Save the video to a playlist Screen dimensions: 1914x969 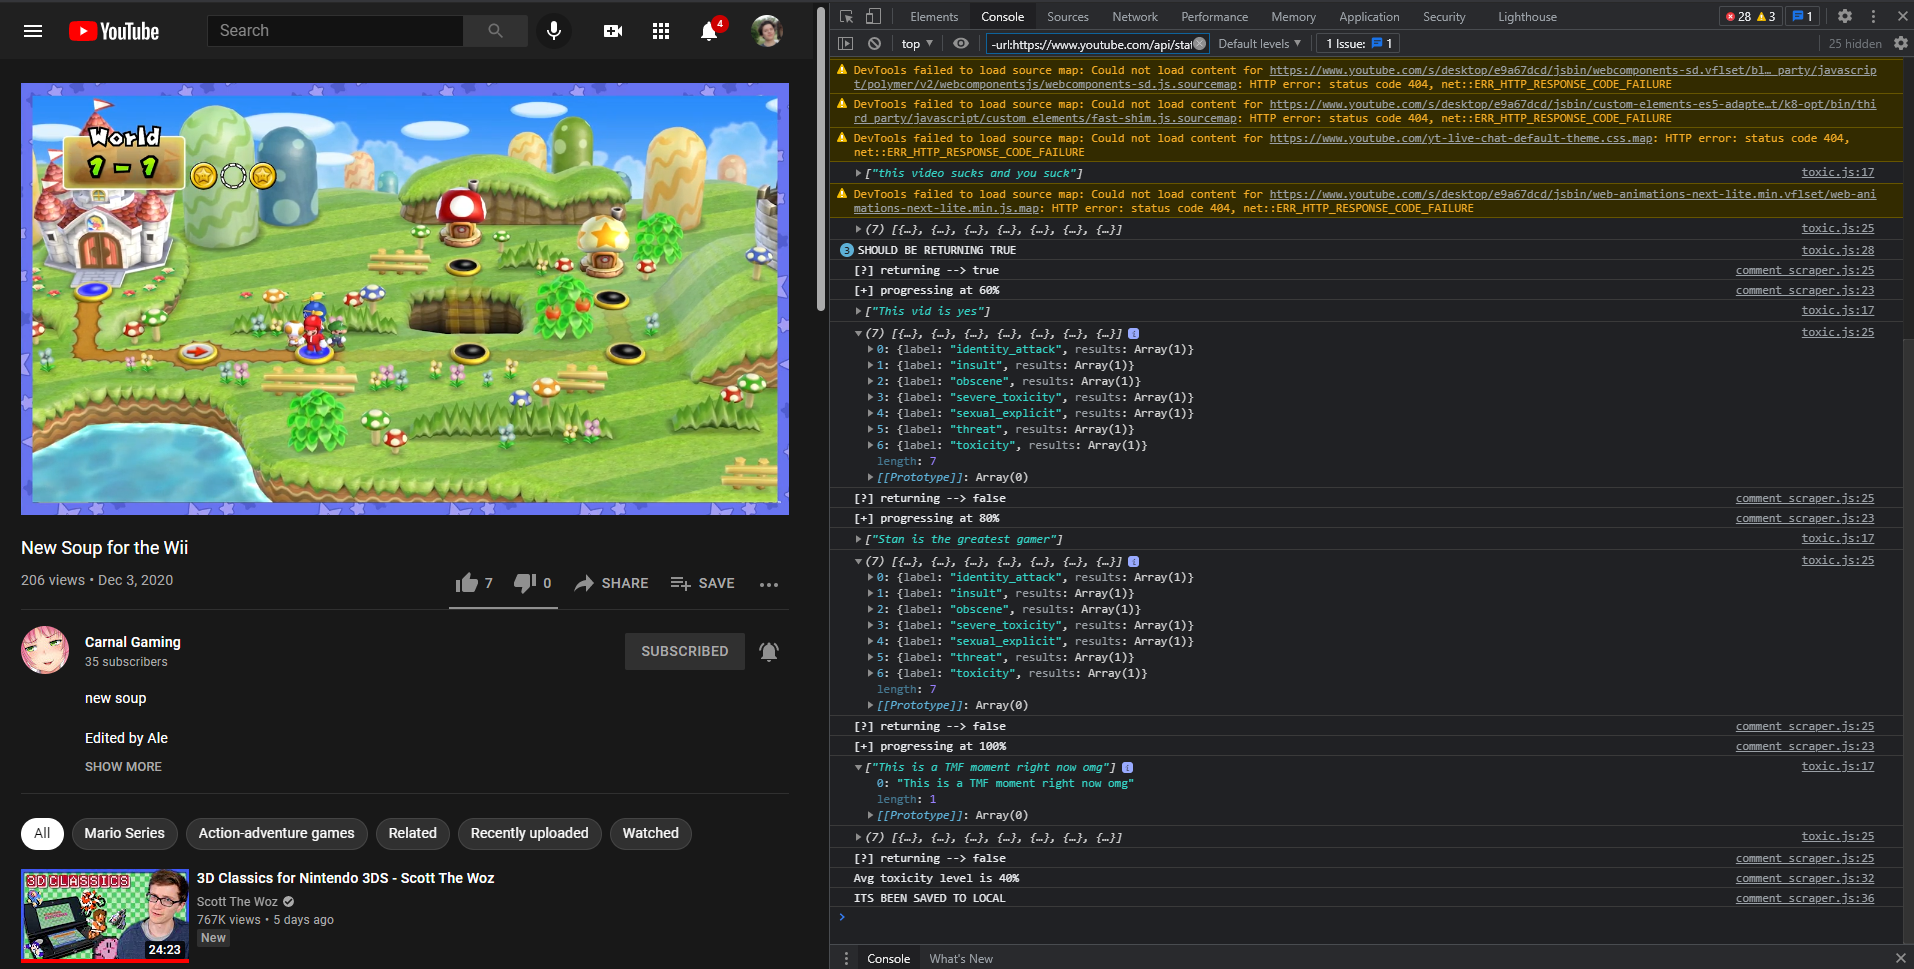(702, 583)
